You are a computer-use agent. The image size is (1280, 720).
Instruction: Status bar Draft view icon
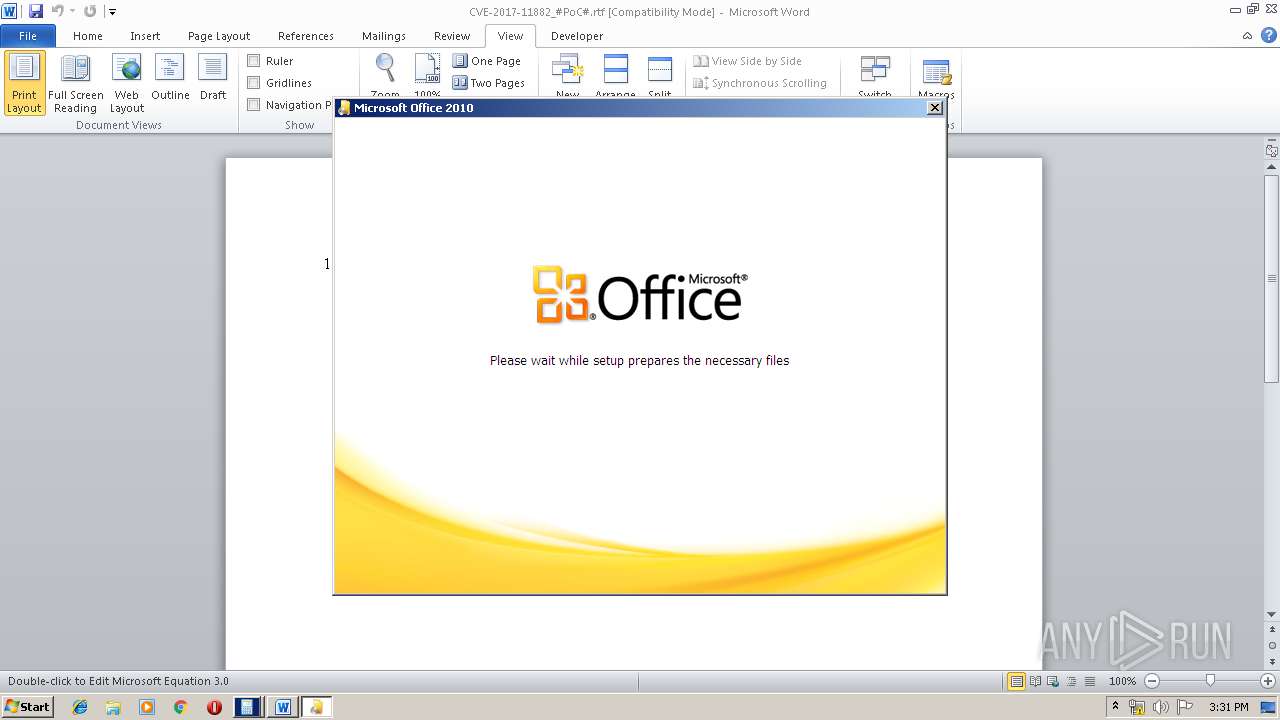[1089, 681]
